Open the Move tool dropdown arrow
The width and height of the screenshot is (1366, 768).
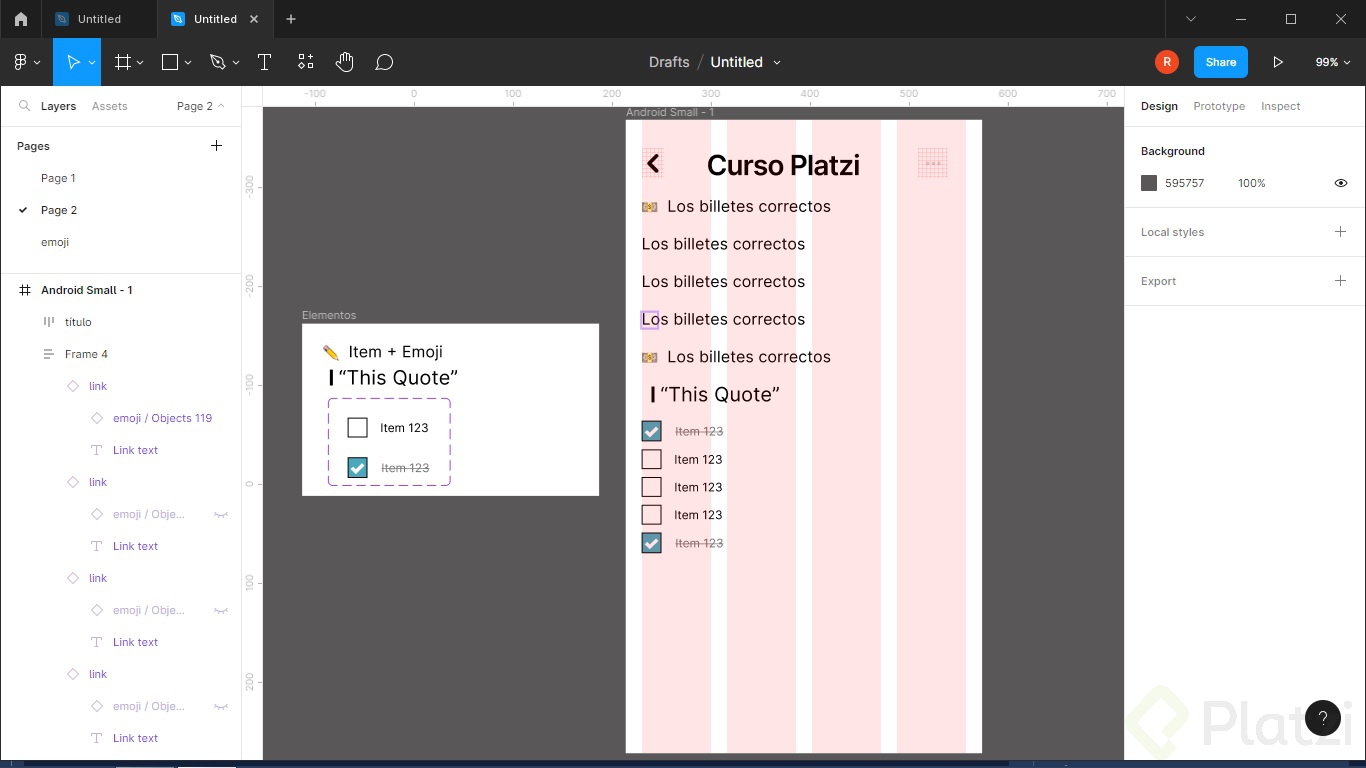[x=92, y=62]
